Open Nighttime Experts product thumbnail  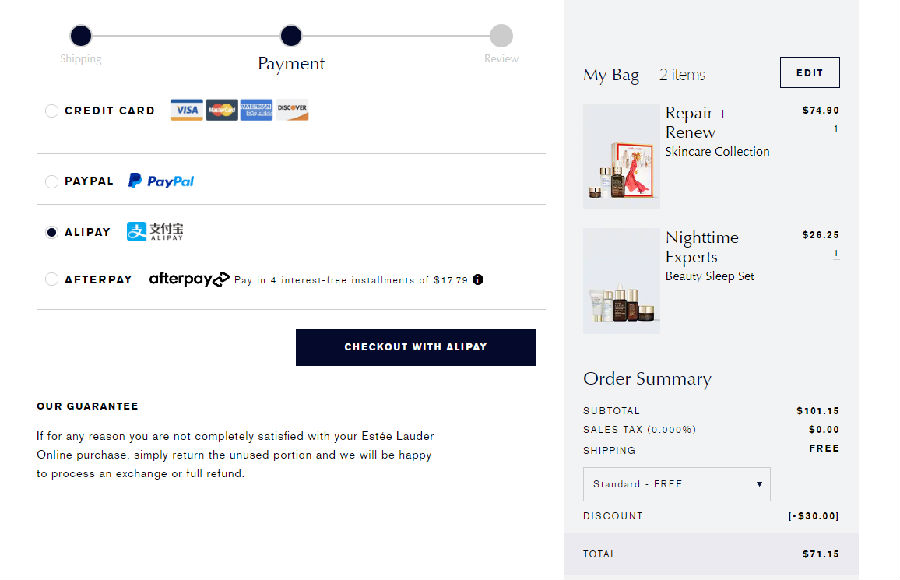[621, 280]
